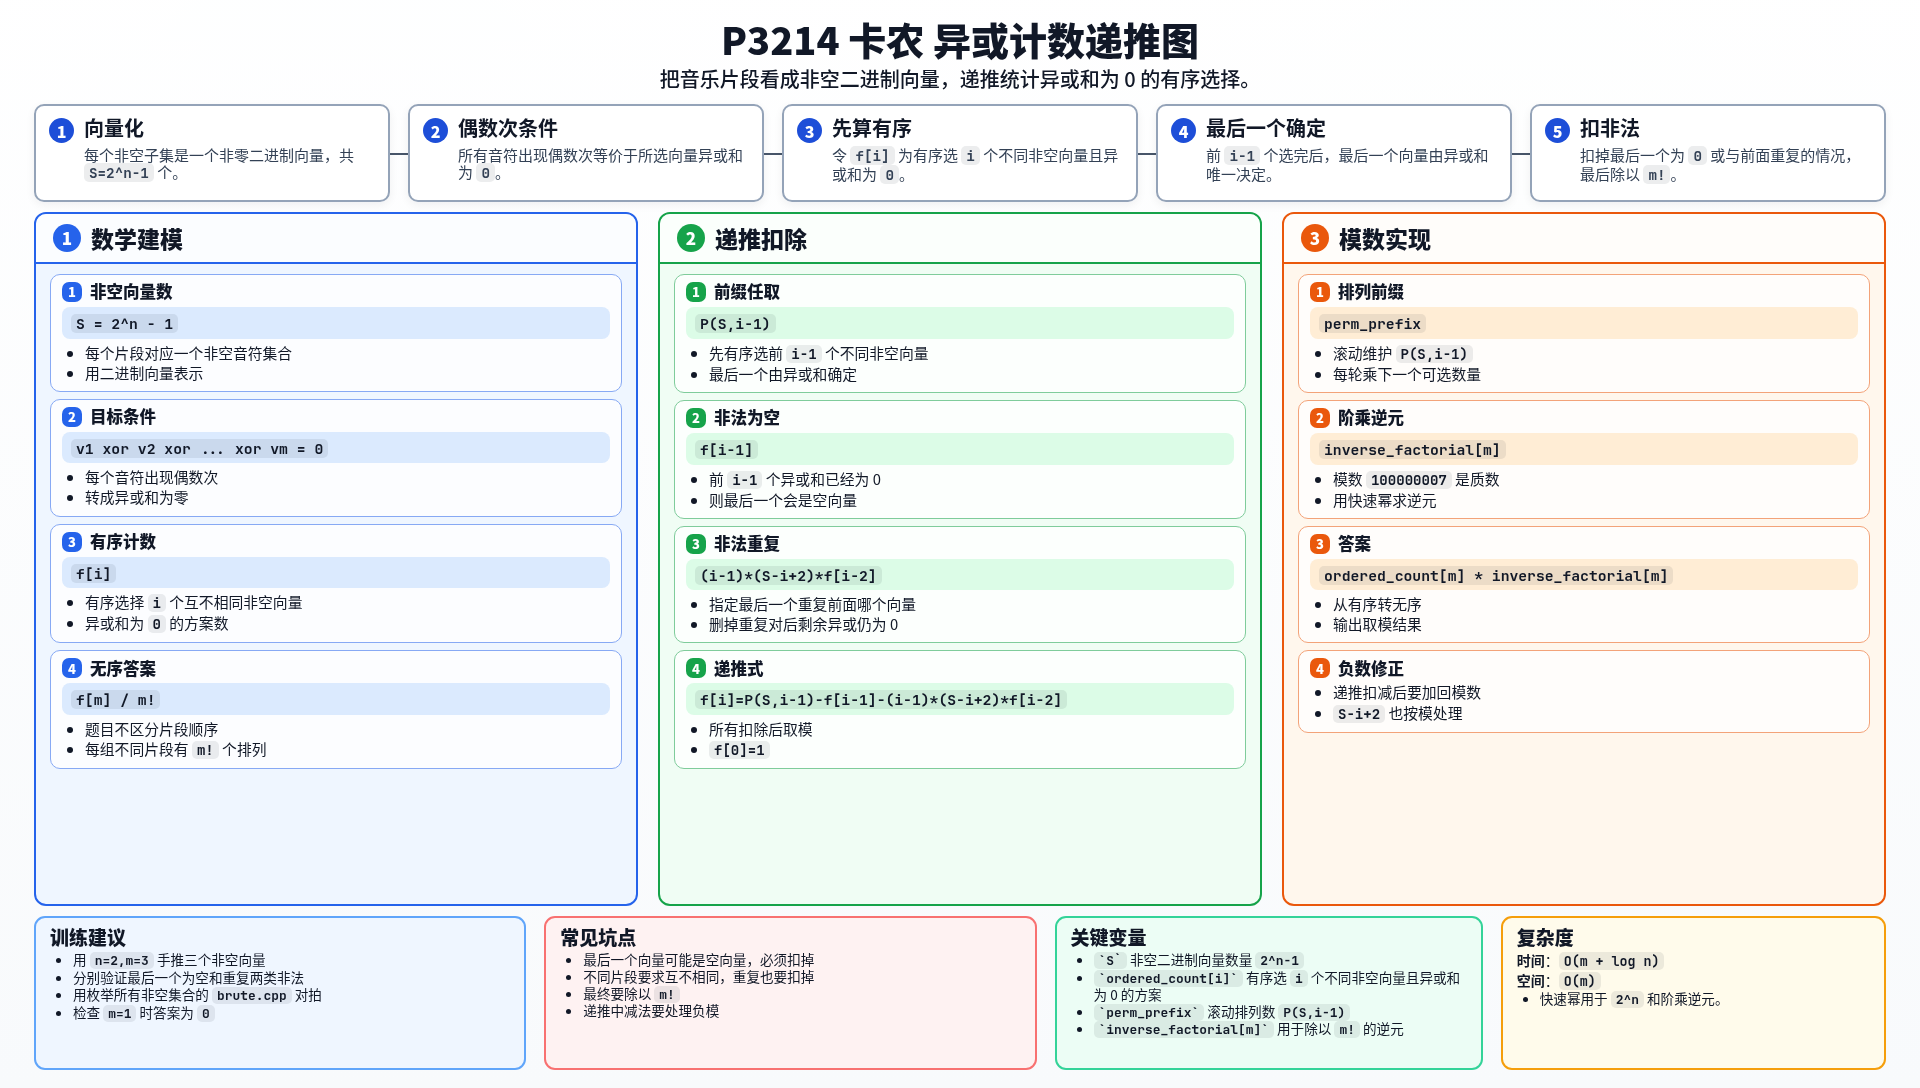
Task: Click the formula S = 2^n - 1
Action: (125, 324)
